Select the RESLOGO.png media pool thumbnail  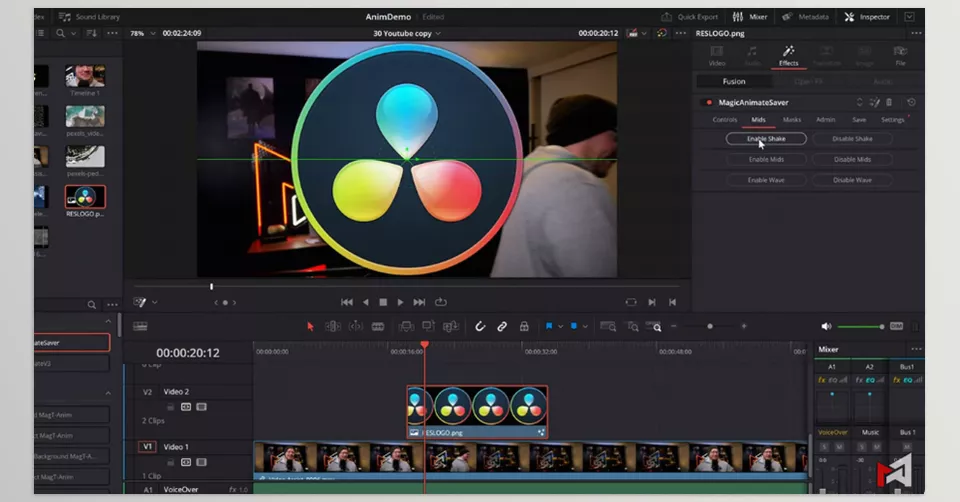click(x=85, y=197)
